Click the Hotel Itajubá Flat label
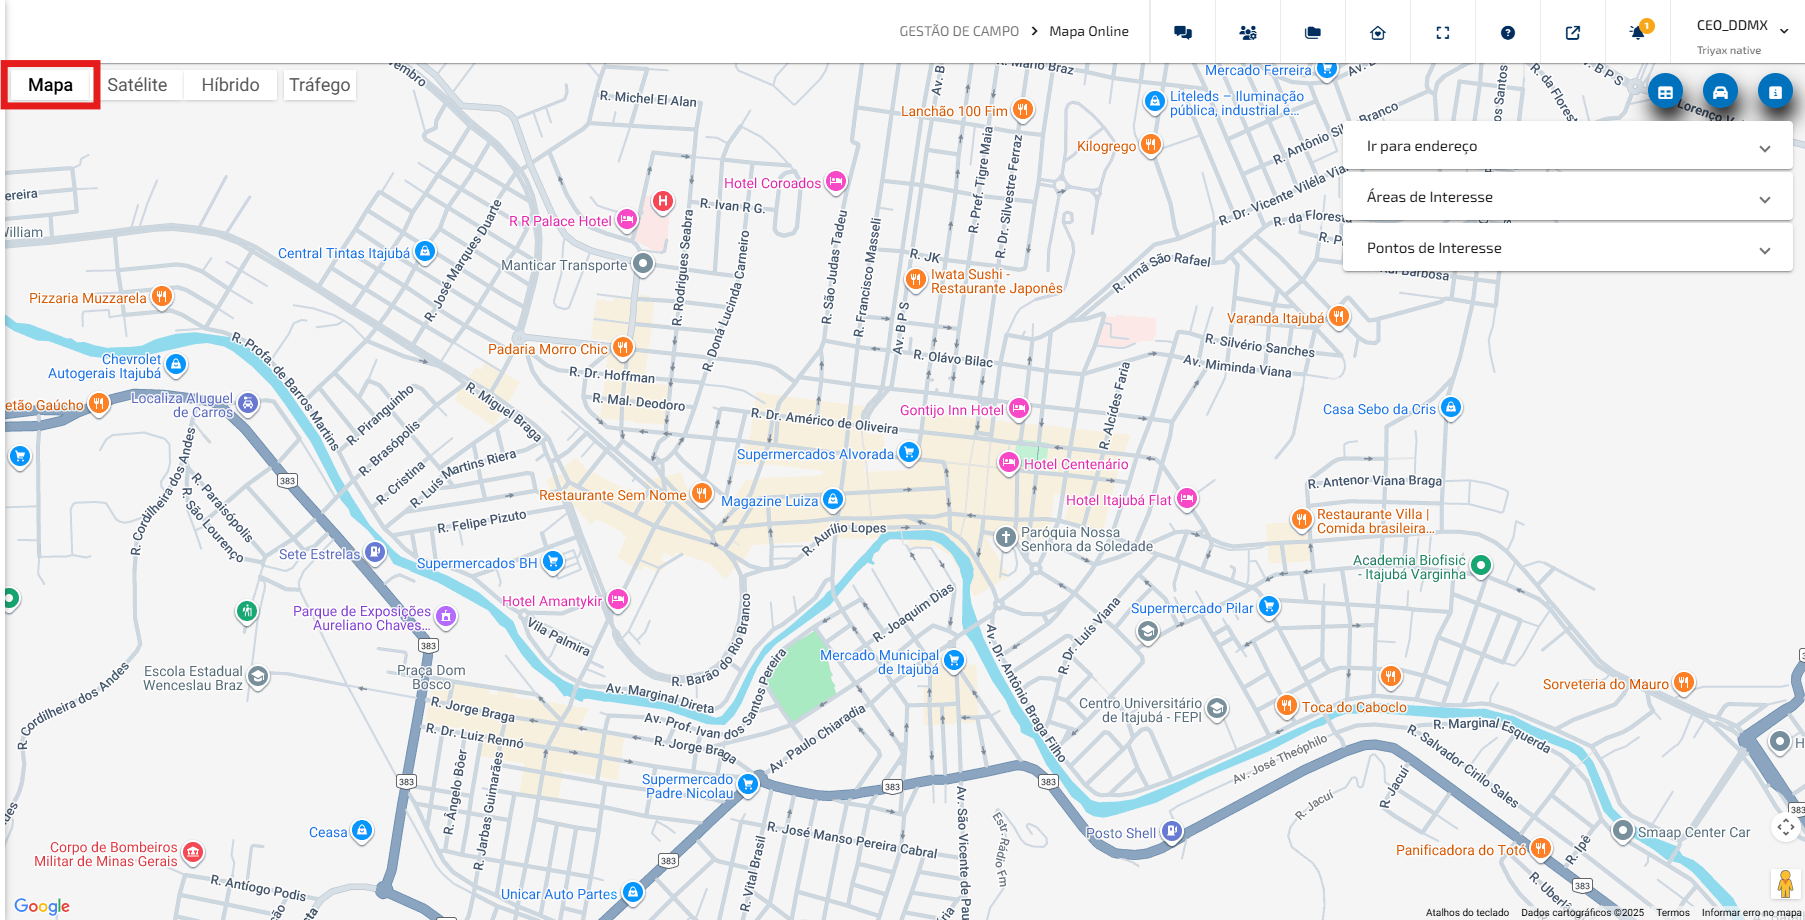The width and height of the screenshot is (1805, 920). pos(1118,500)
